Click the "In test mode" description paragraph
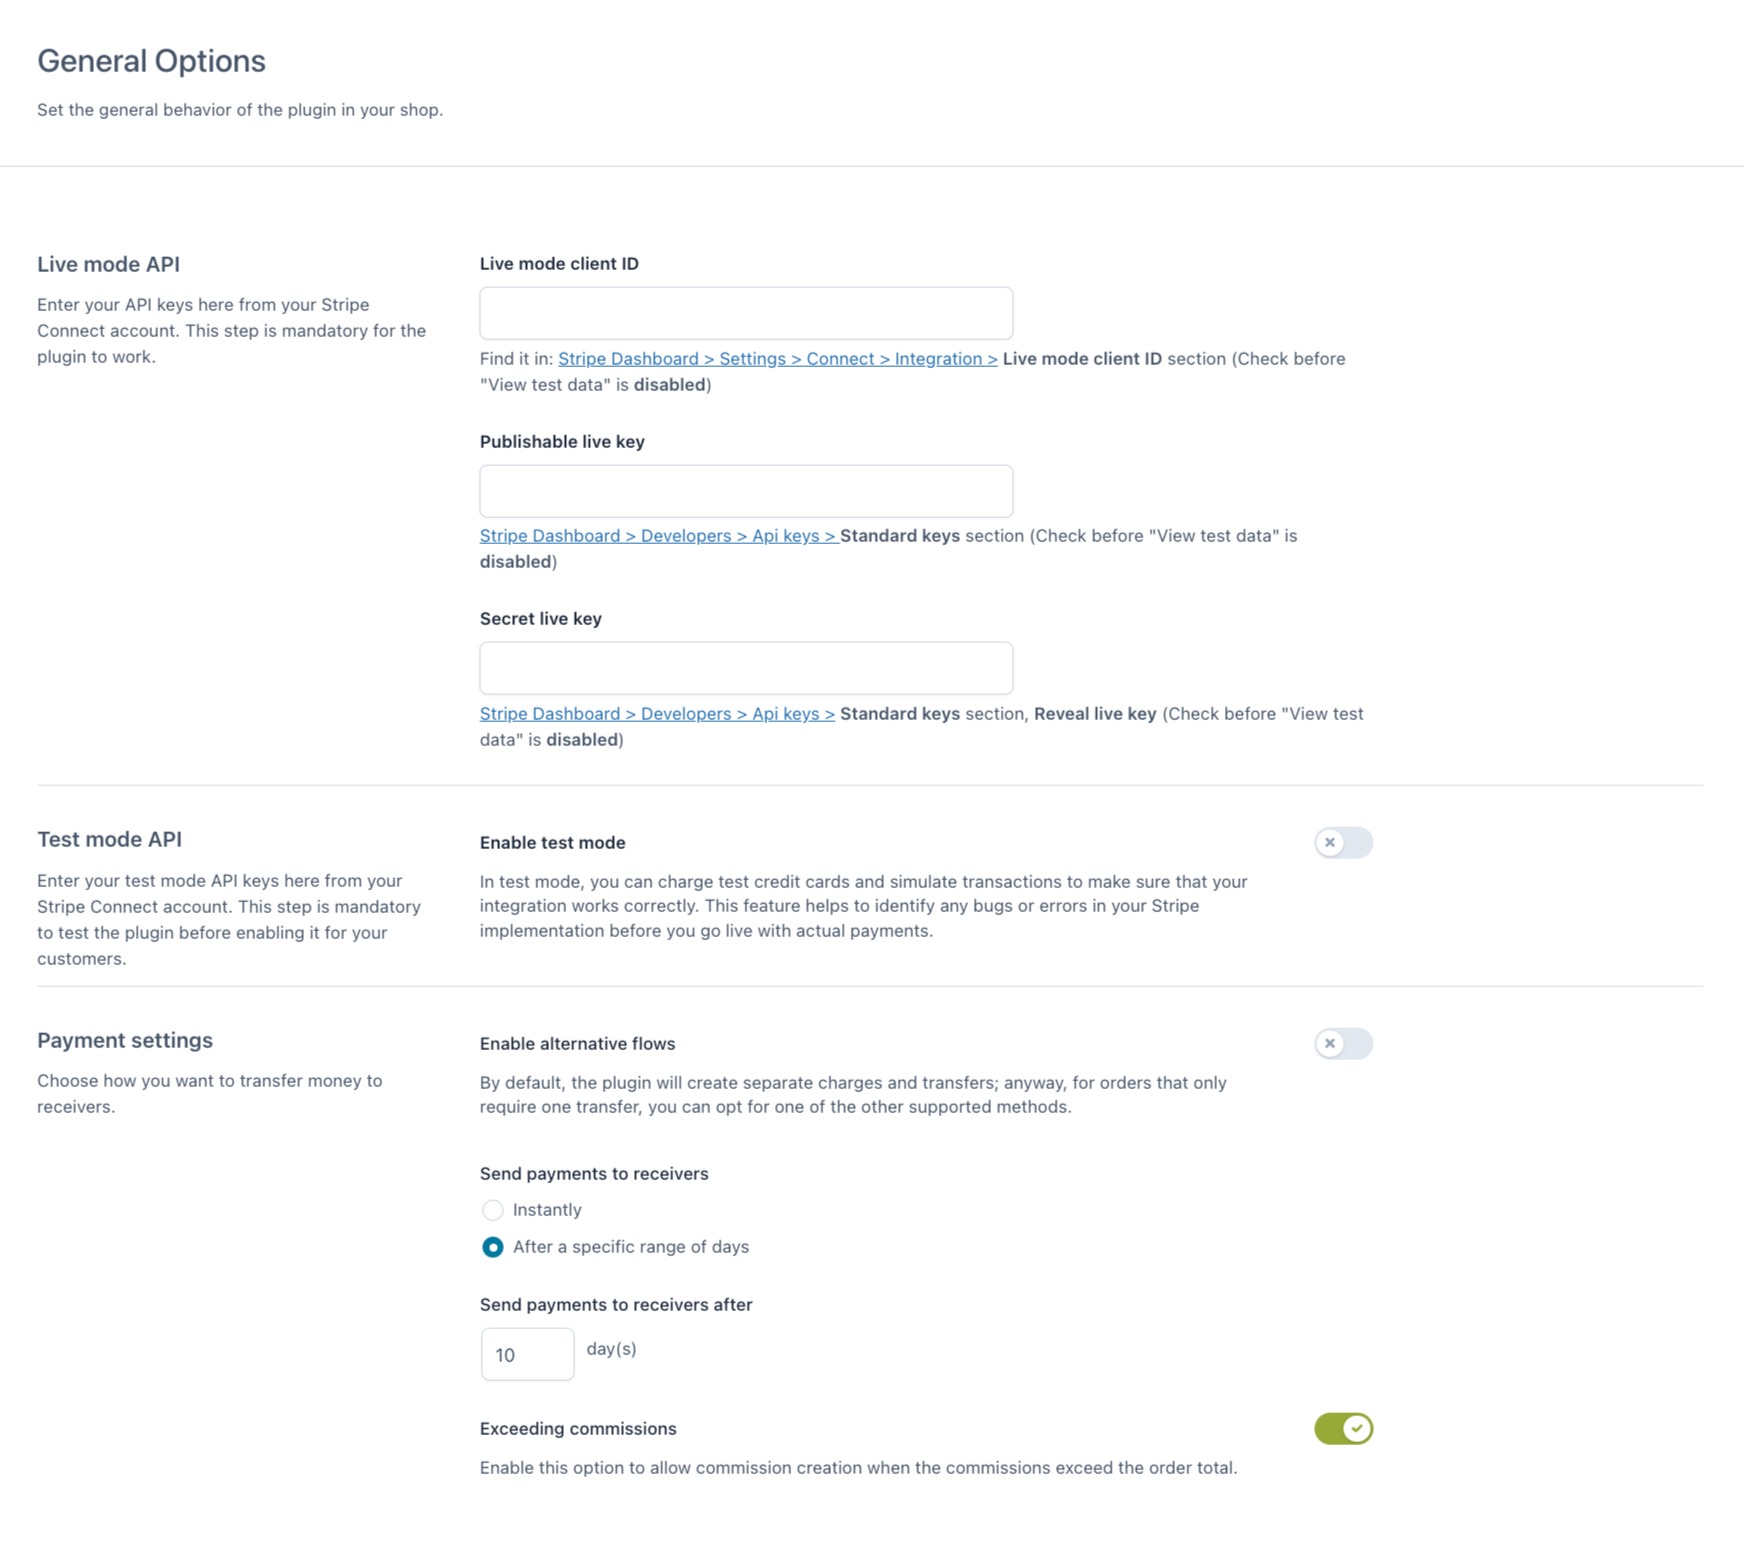The height and width of the screenshot is (1556, 1744). (x=863, y=906)
